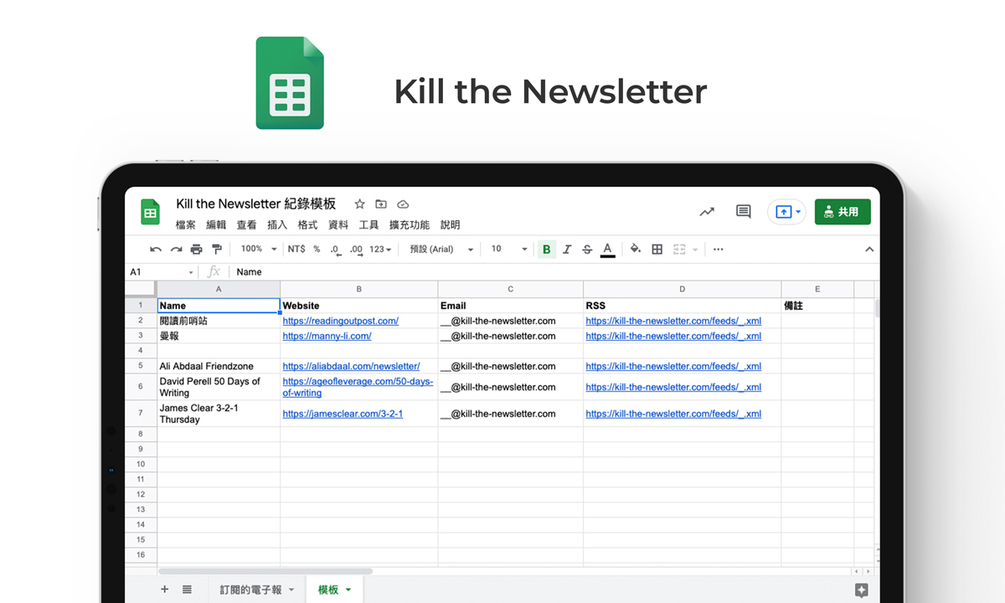Print the spreadsheet
Viewport: 1005px width, 603px height.
pyautogui.click(x=196, y=249)
